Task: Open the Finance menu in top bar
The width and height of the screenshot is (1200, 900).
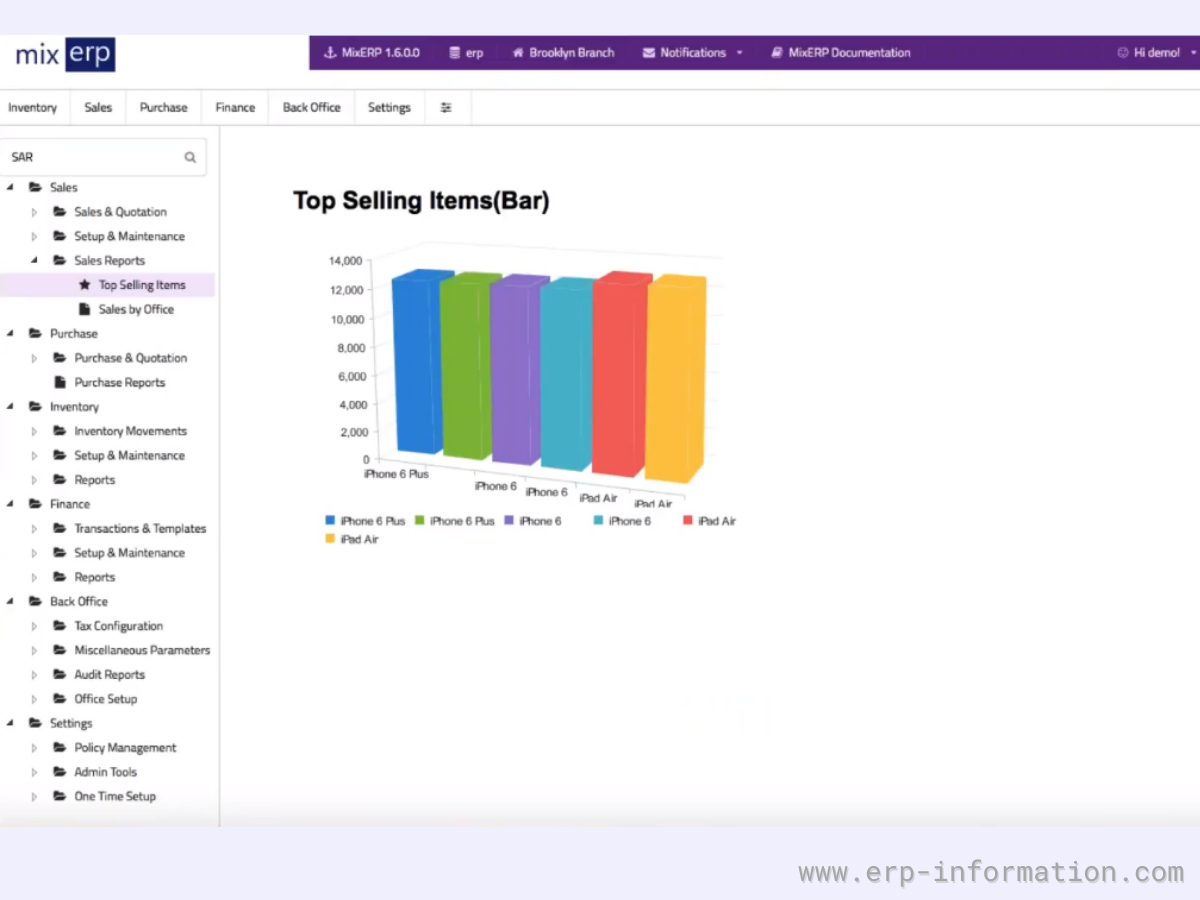Action: [x=235, y=108]
